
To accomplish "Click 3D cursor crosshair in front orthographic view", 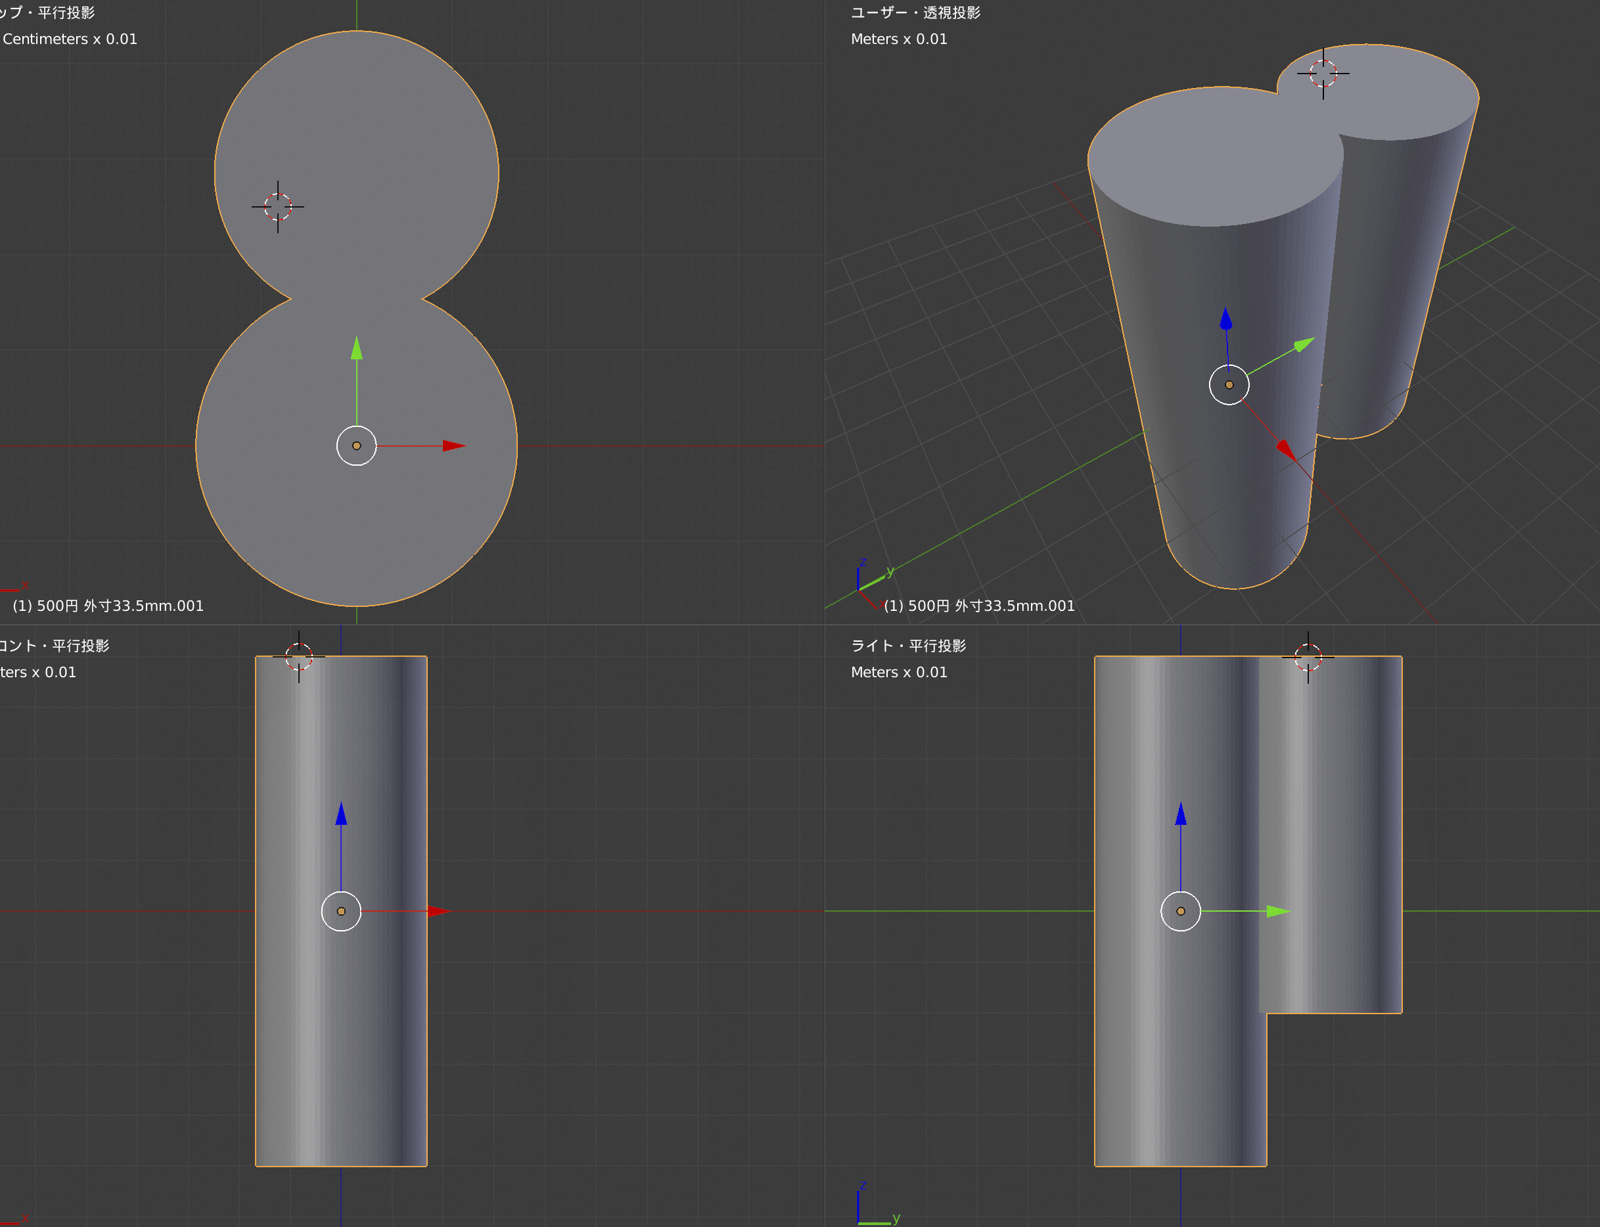I will click(299, 657).
